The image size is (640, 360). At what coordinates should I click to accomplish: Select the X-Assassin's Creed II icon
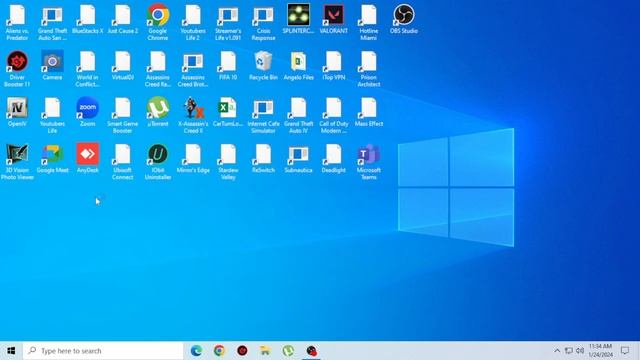coord(193,116)
